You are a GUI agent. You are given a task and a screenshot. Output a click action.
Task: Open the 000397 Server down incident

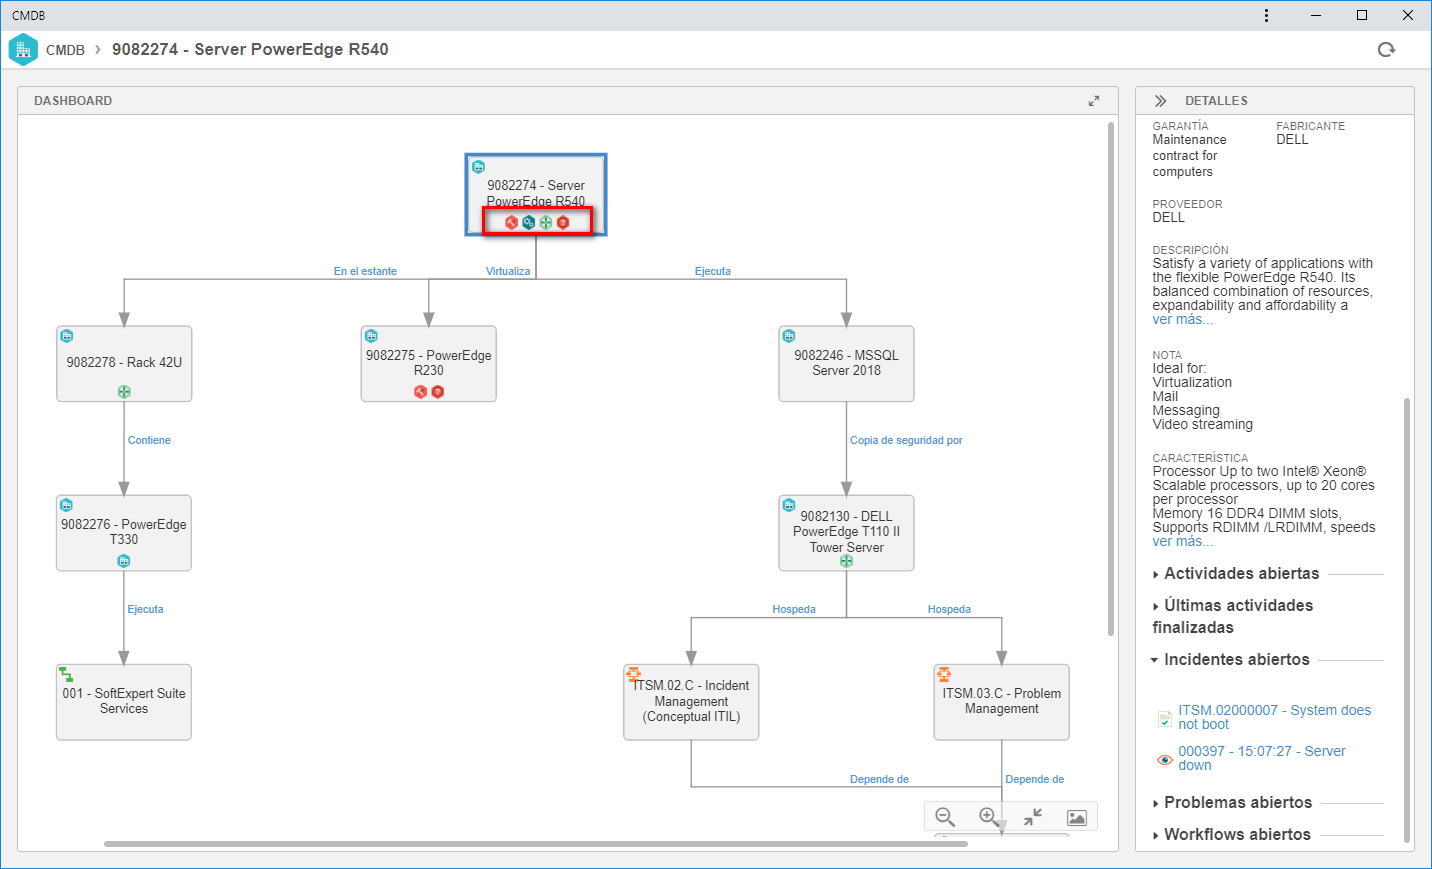[x=1262, y=758]
